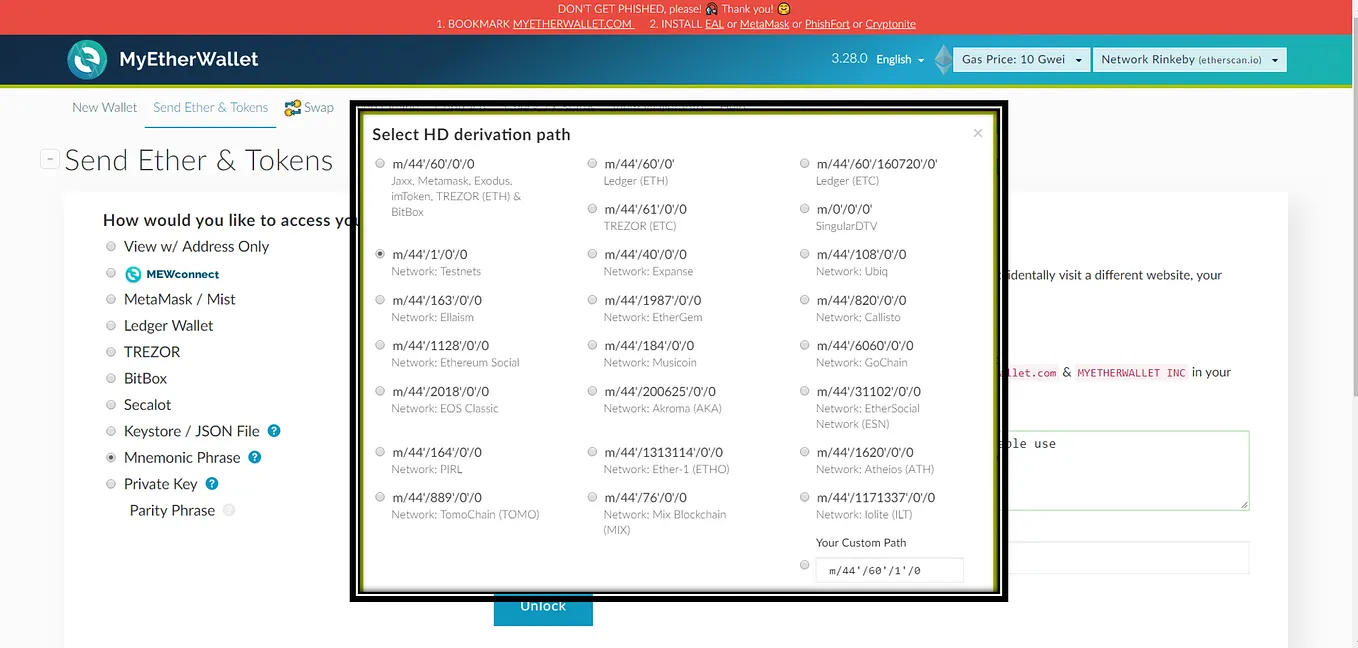
Task: Select Ether-1 (ETHO) network path
Action: tap(592, 452)
